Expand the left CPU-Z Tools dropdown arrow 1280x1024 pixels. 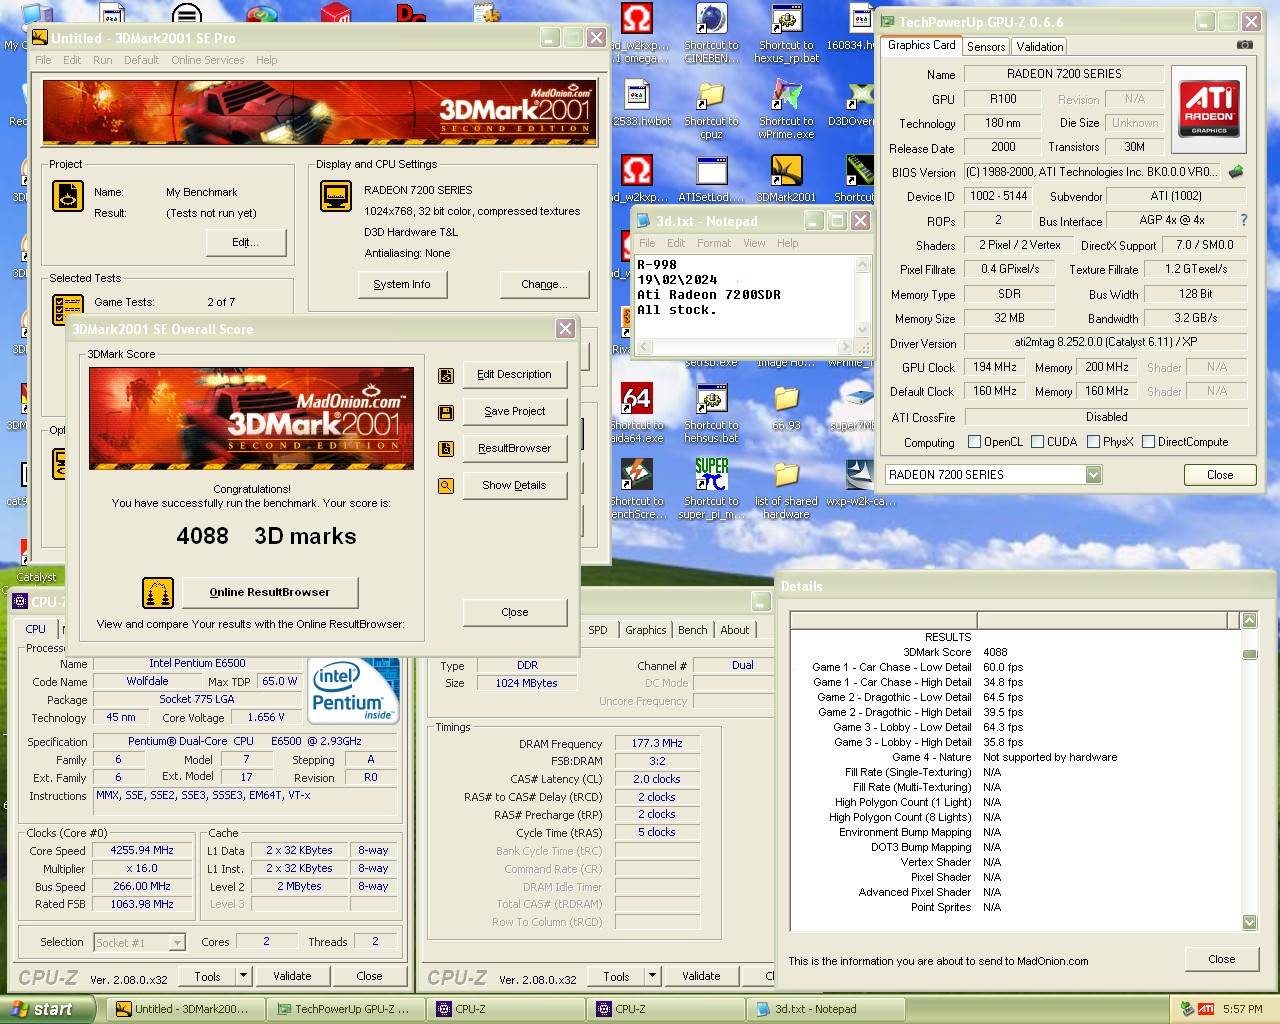pos(242,976)
